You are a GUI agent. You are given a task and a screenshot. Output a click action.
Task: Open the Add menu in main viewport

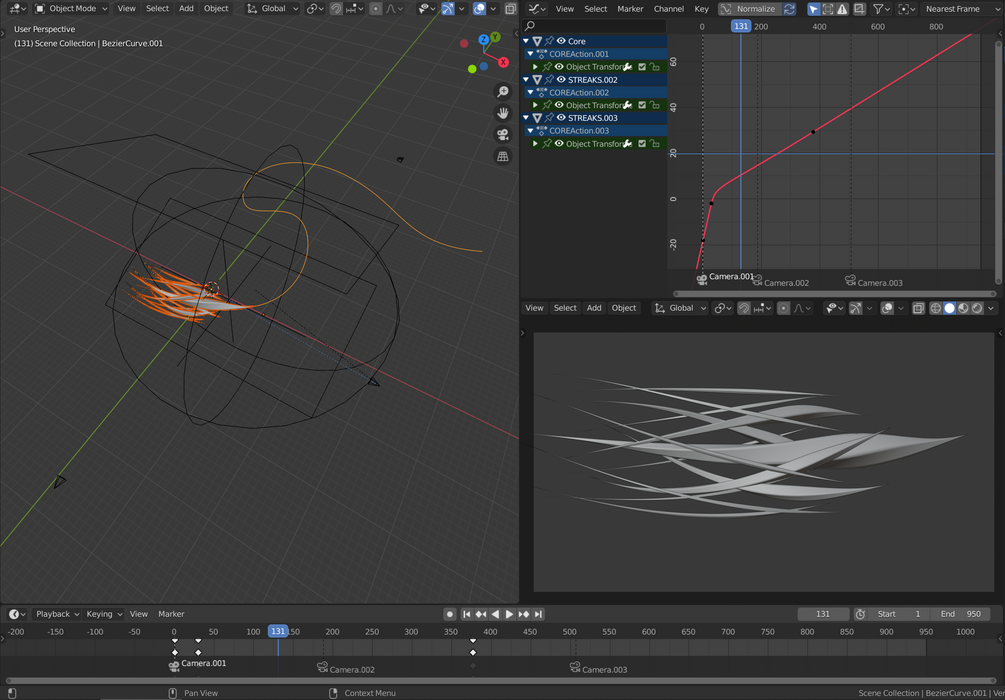[187, 8]
